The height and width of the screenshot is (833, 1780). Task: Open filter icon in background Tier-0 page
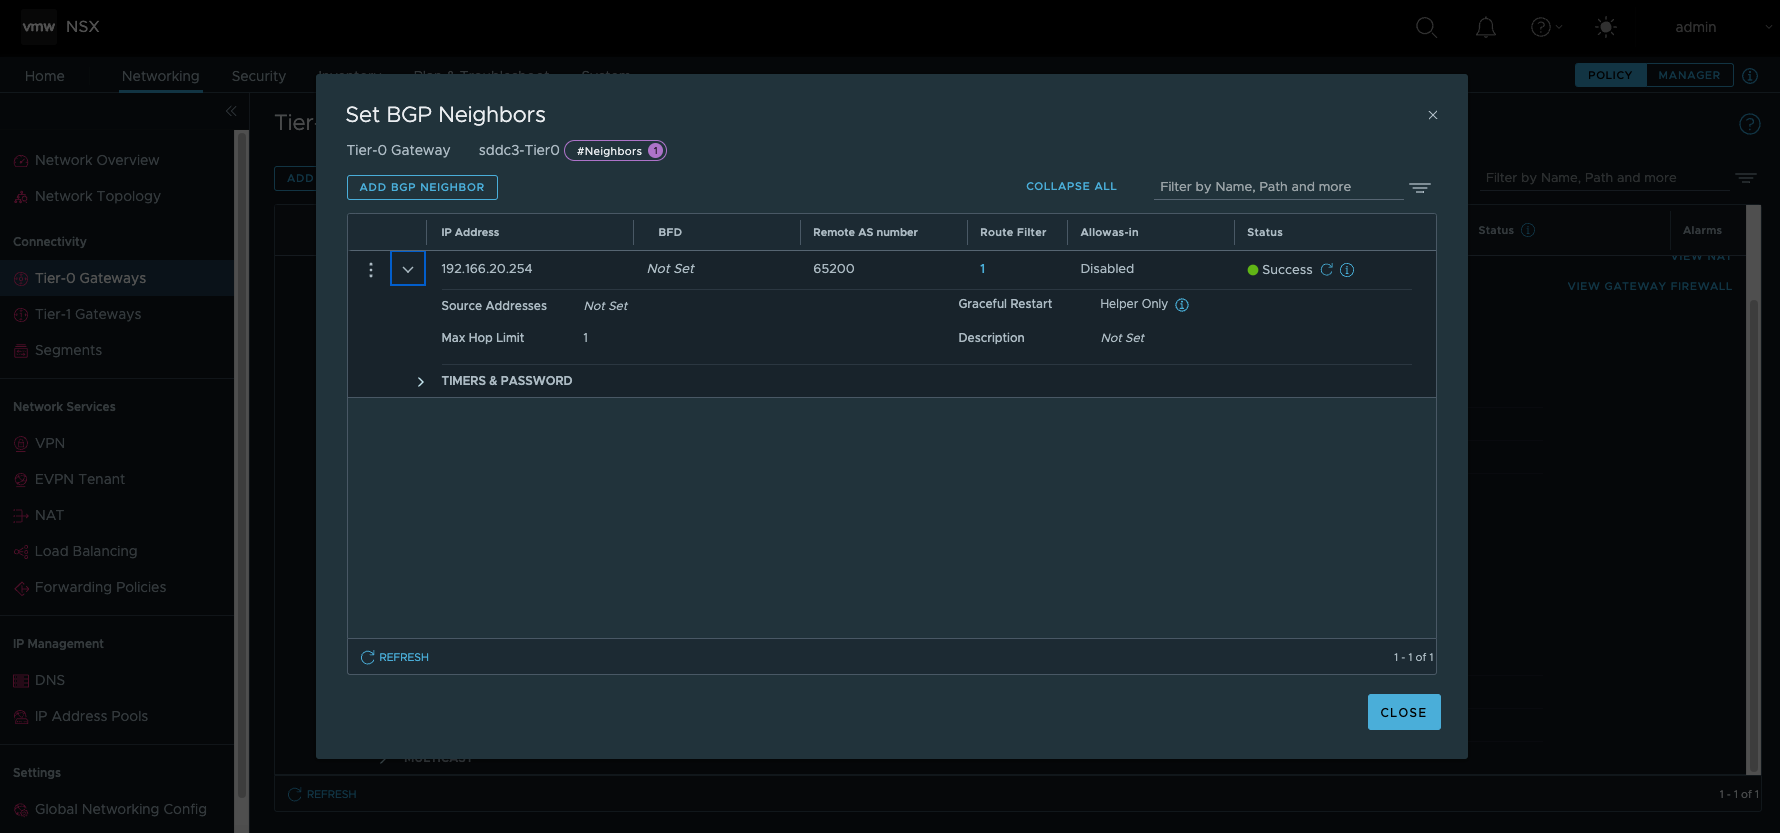pyautogui.click(x=1746, y=178)
